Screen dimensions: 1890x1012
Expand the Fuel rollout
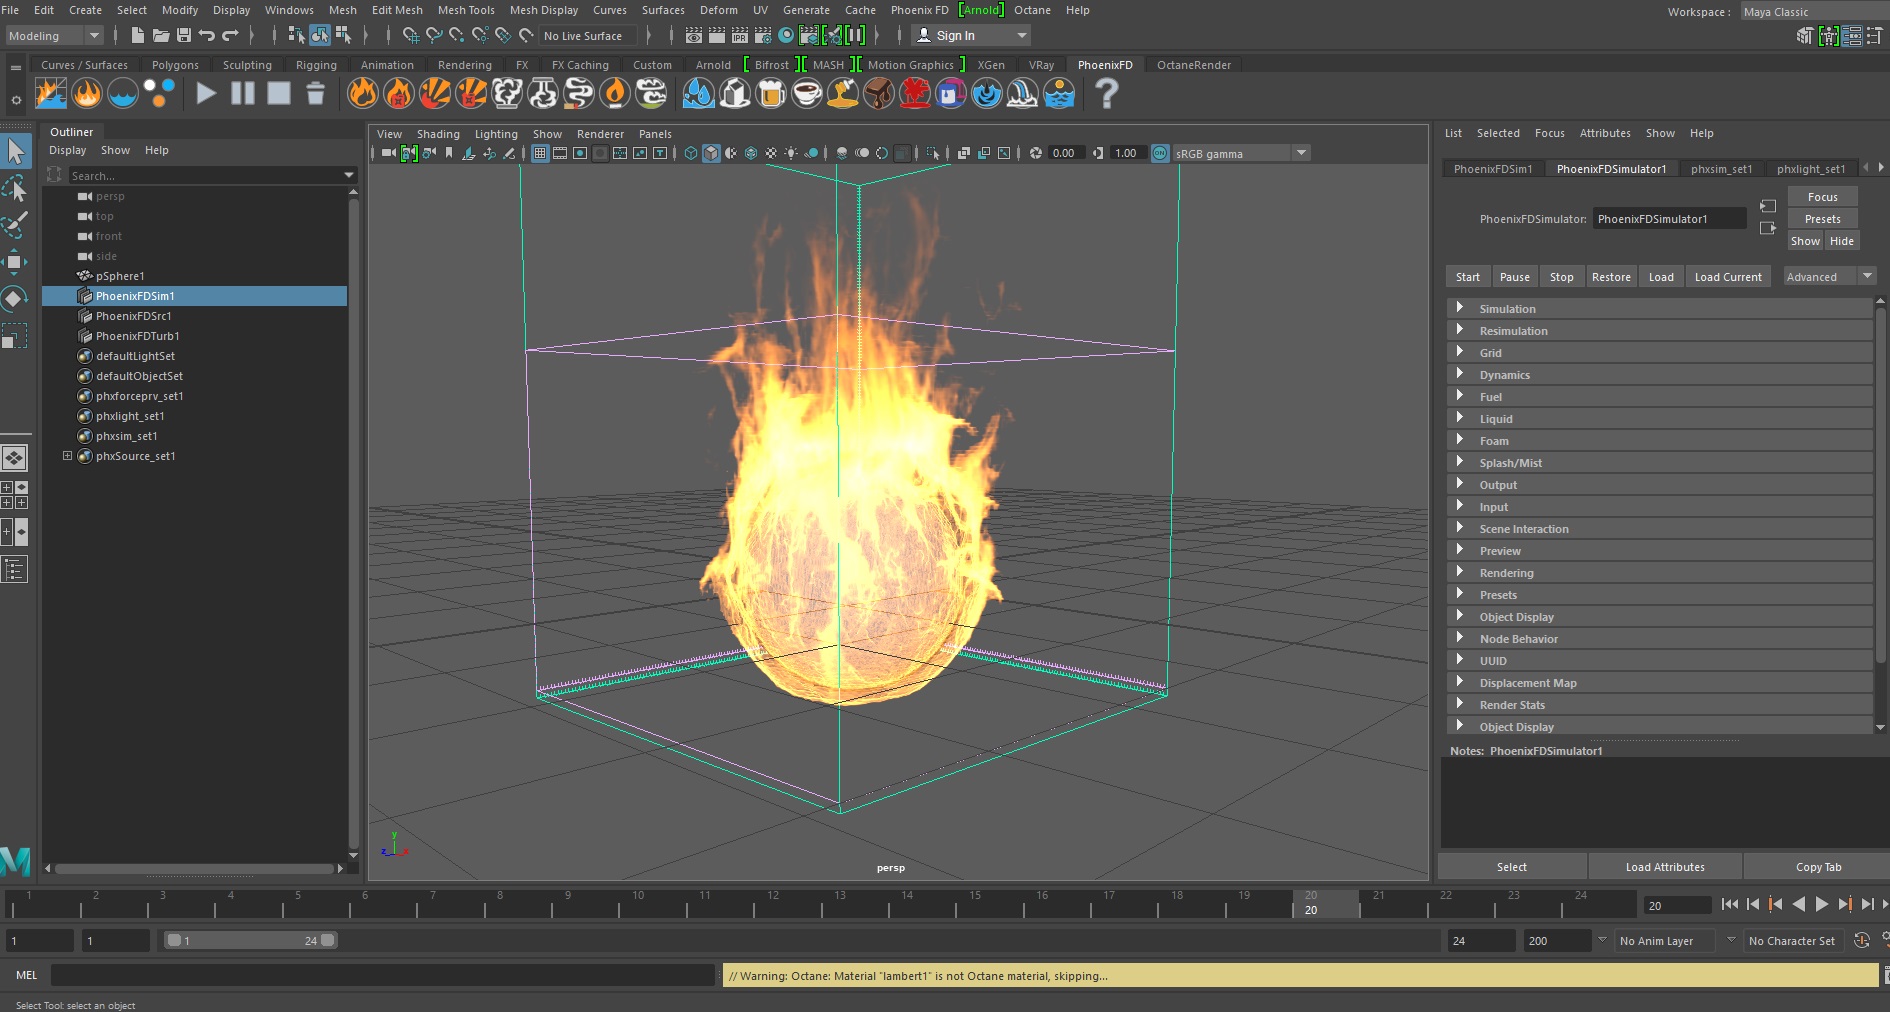coord(1660,397)
